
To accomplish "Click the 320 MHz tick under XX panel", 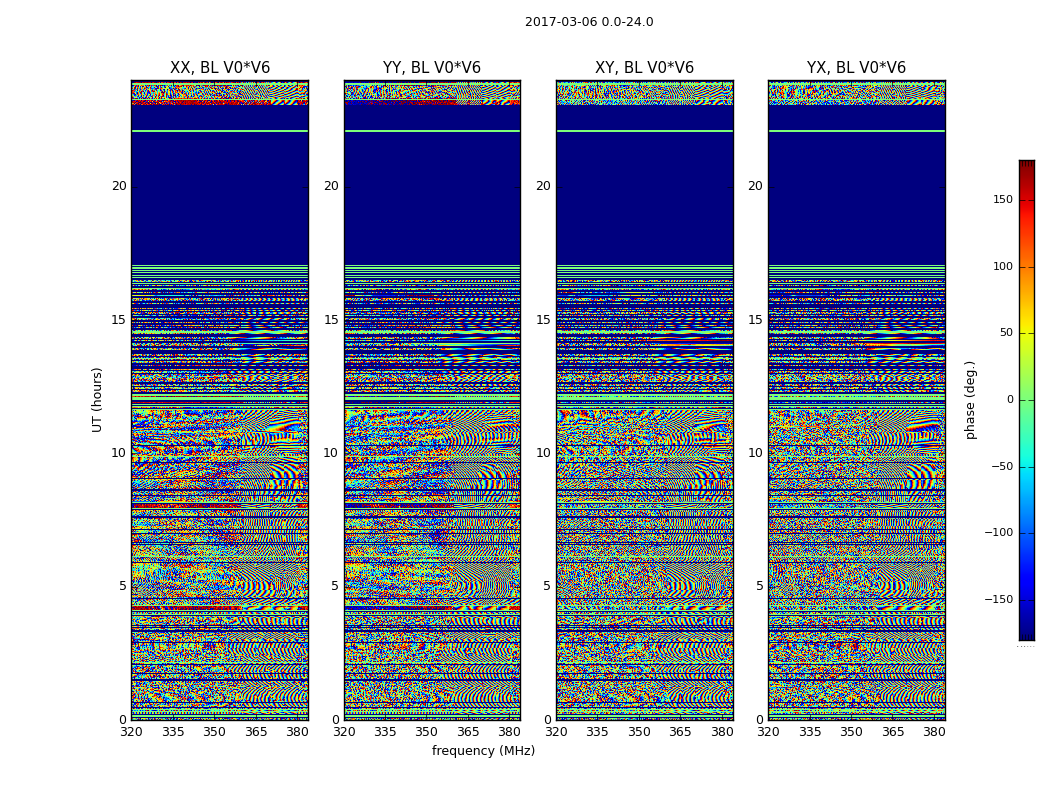I will (131, 732).
